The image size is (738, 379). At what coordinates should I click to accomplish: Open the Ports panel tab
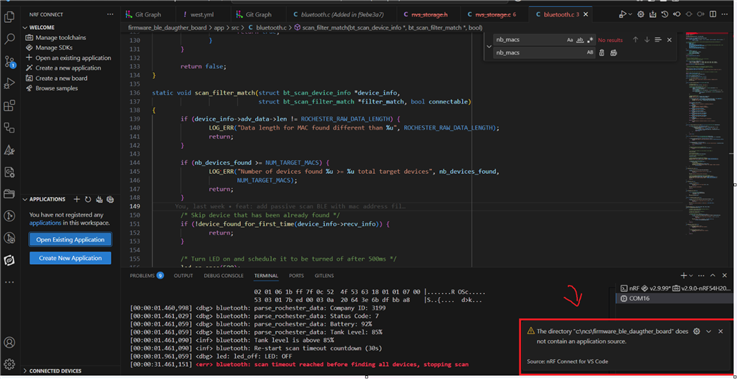click(x=296, y=275)
